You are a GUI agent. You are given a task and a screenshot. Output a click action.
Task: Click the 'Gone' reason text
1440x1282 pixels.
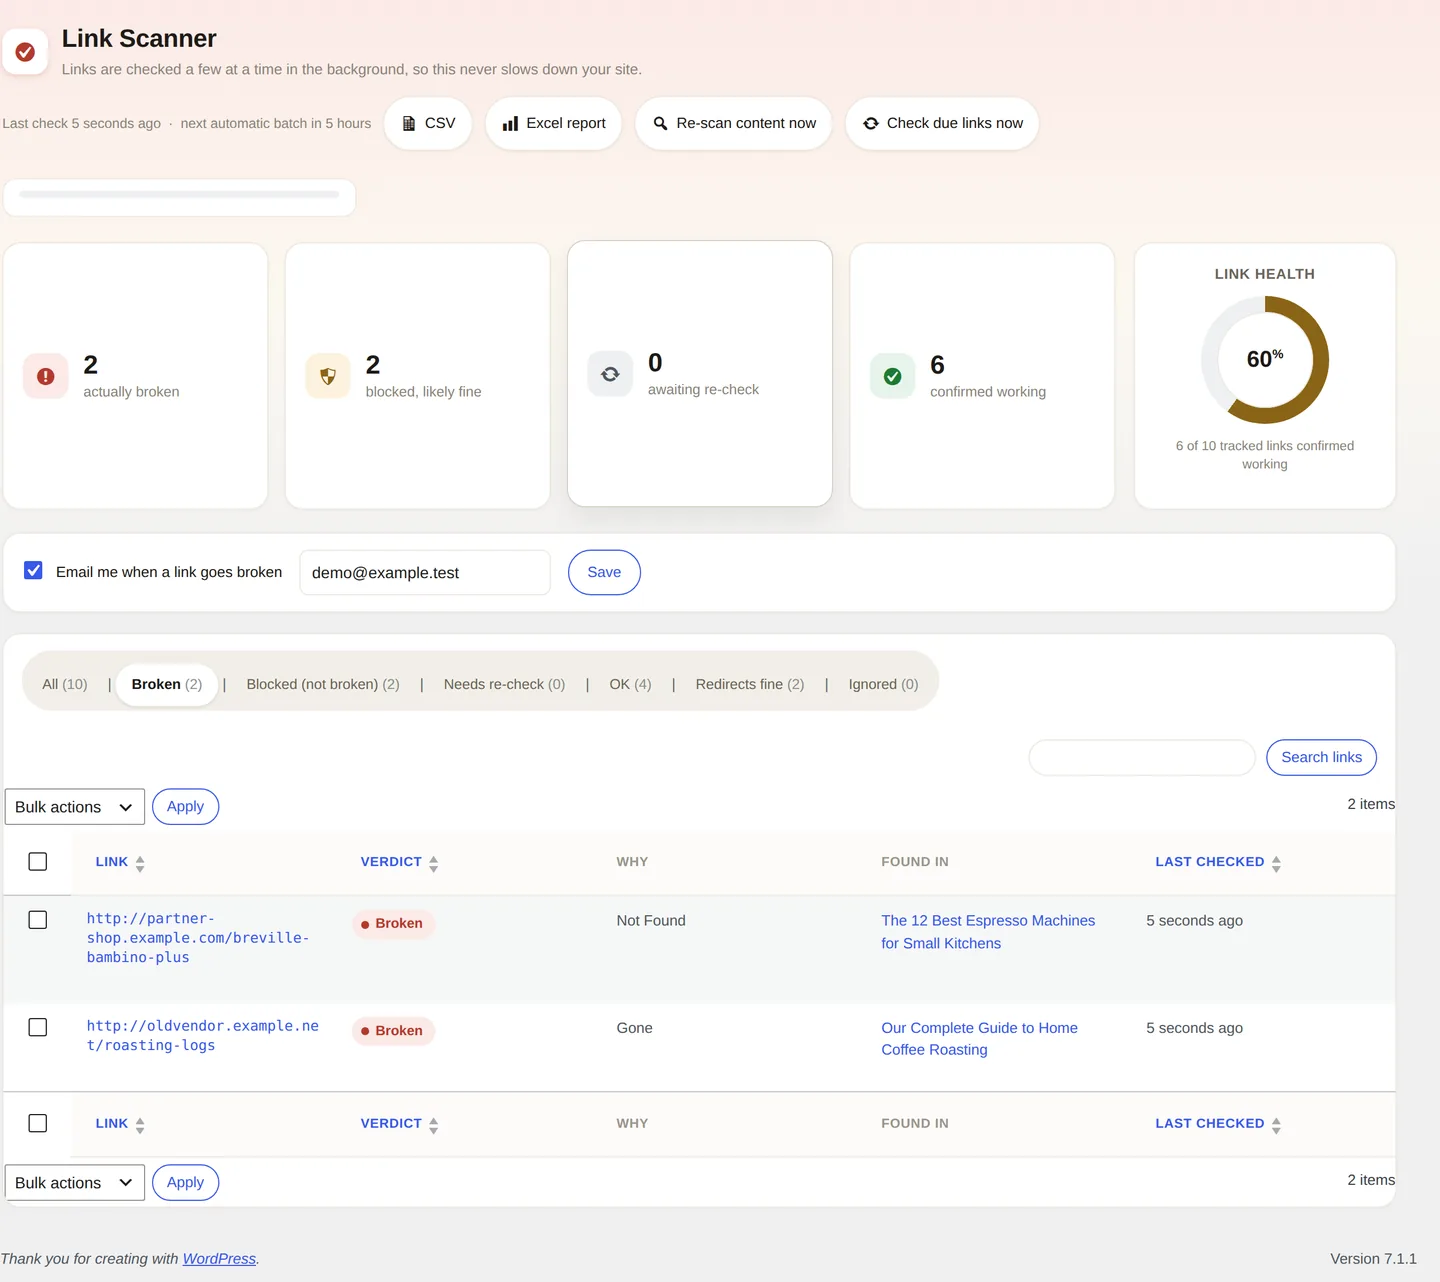[x=634, y=1028]
